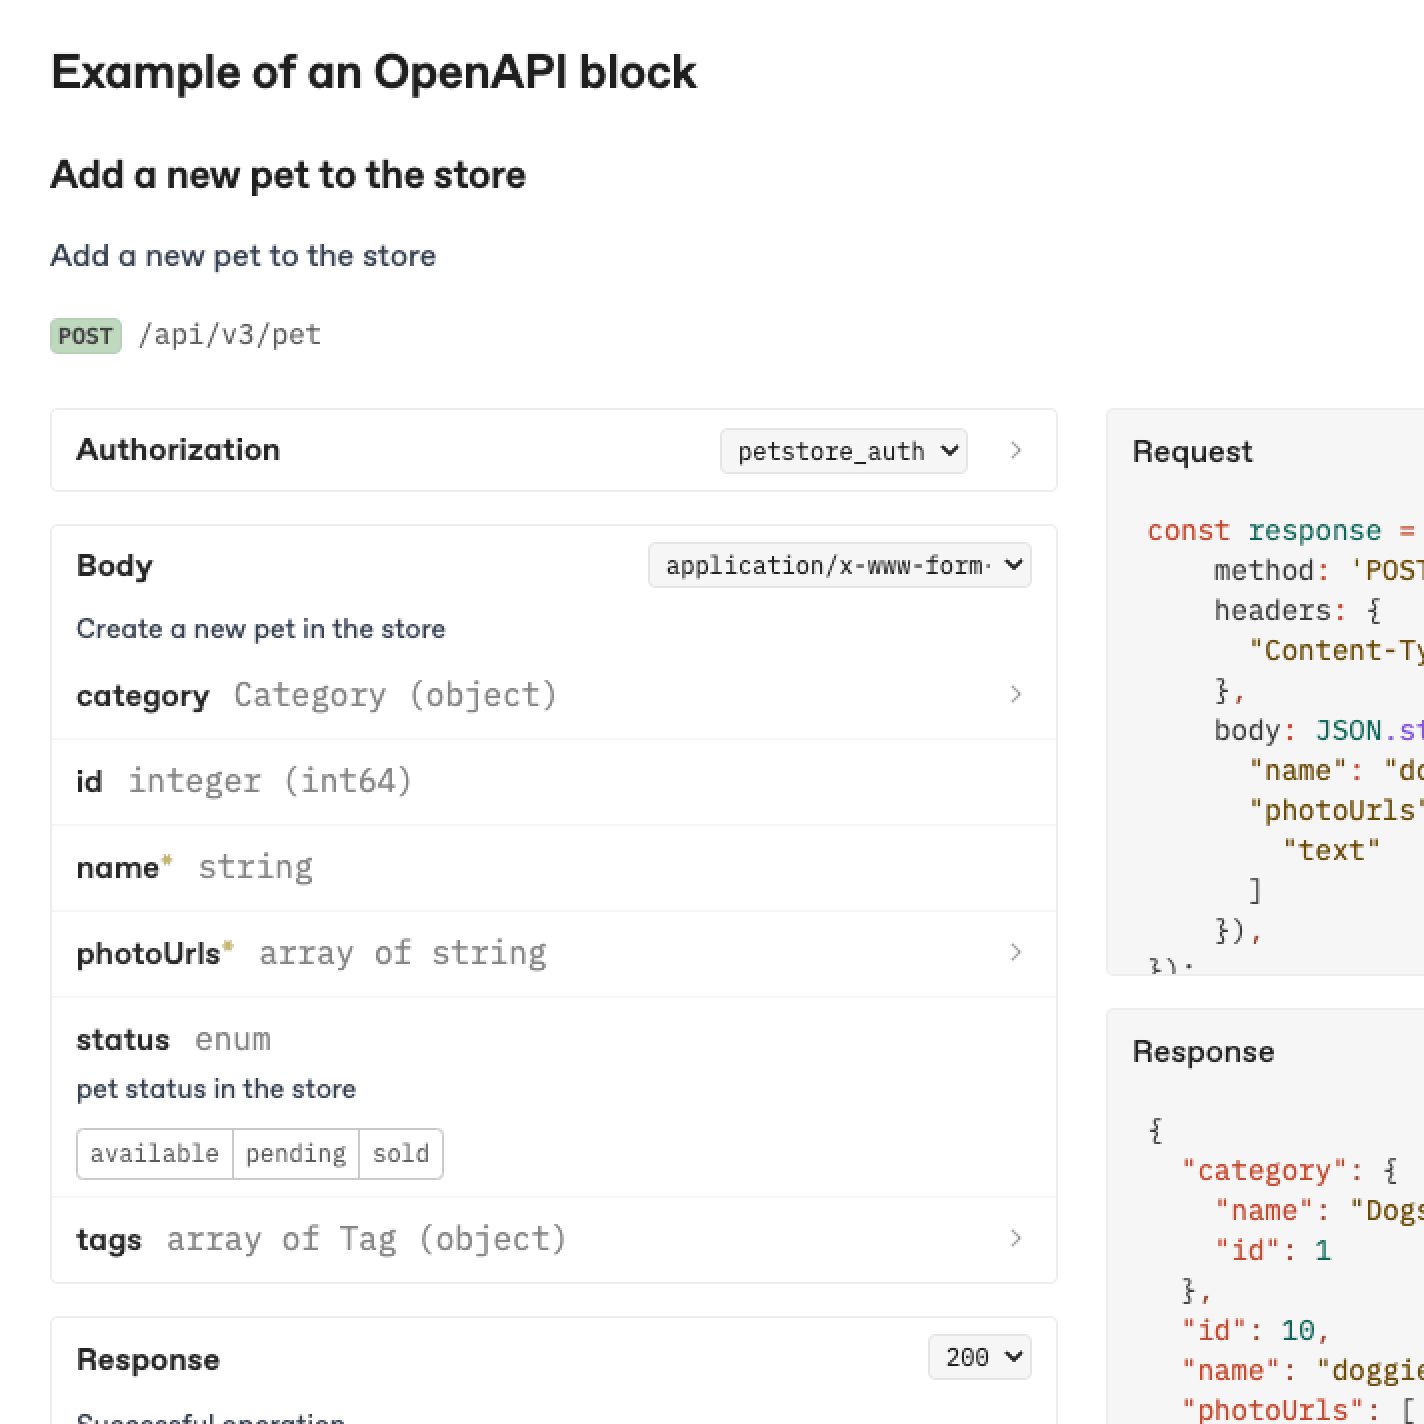Click the status enum field label

(x=123, y=1039)
